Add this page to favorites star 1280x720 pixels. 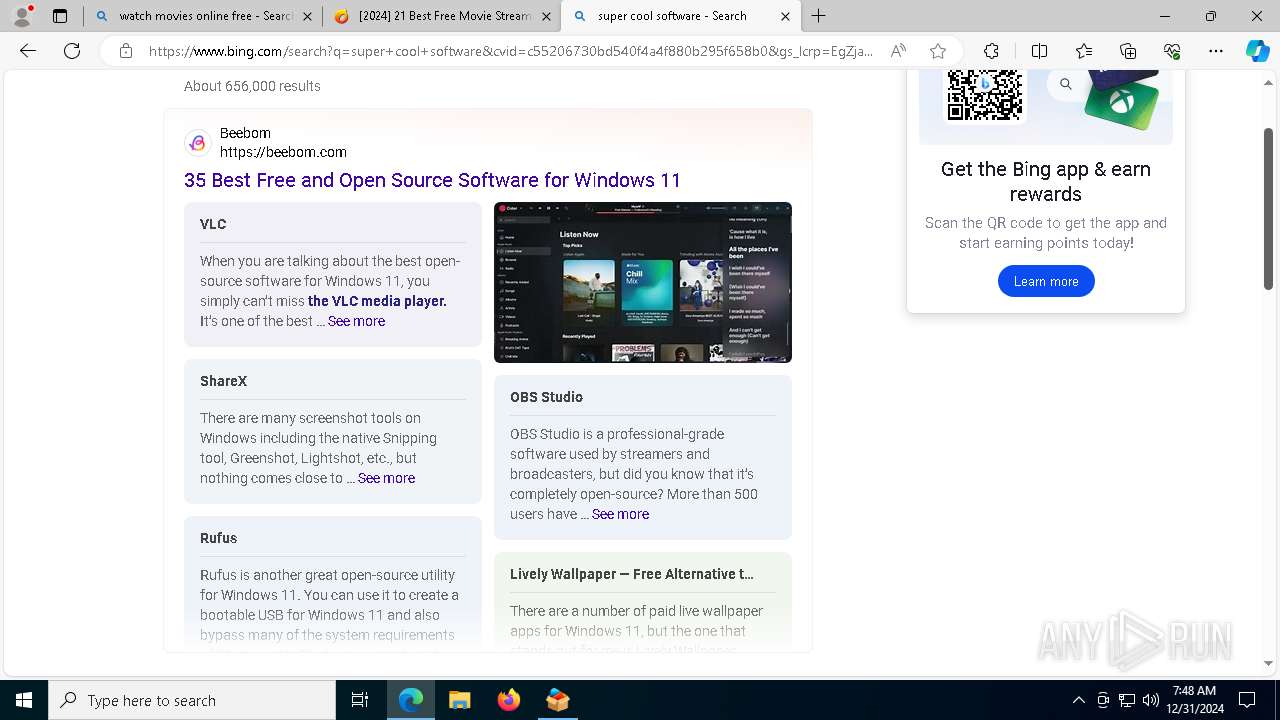(x=937, y=51)
